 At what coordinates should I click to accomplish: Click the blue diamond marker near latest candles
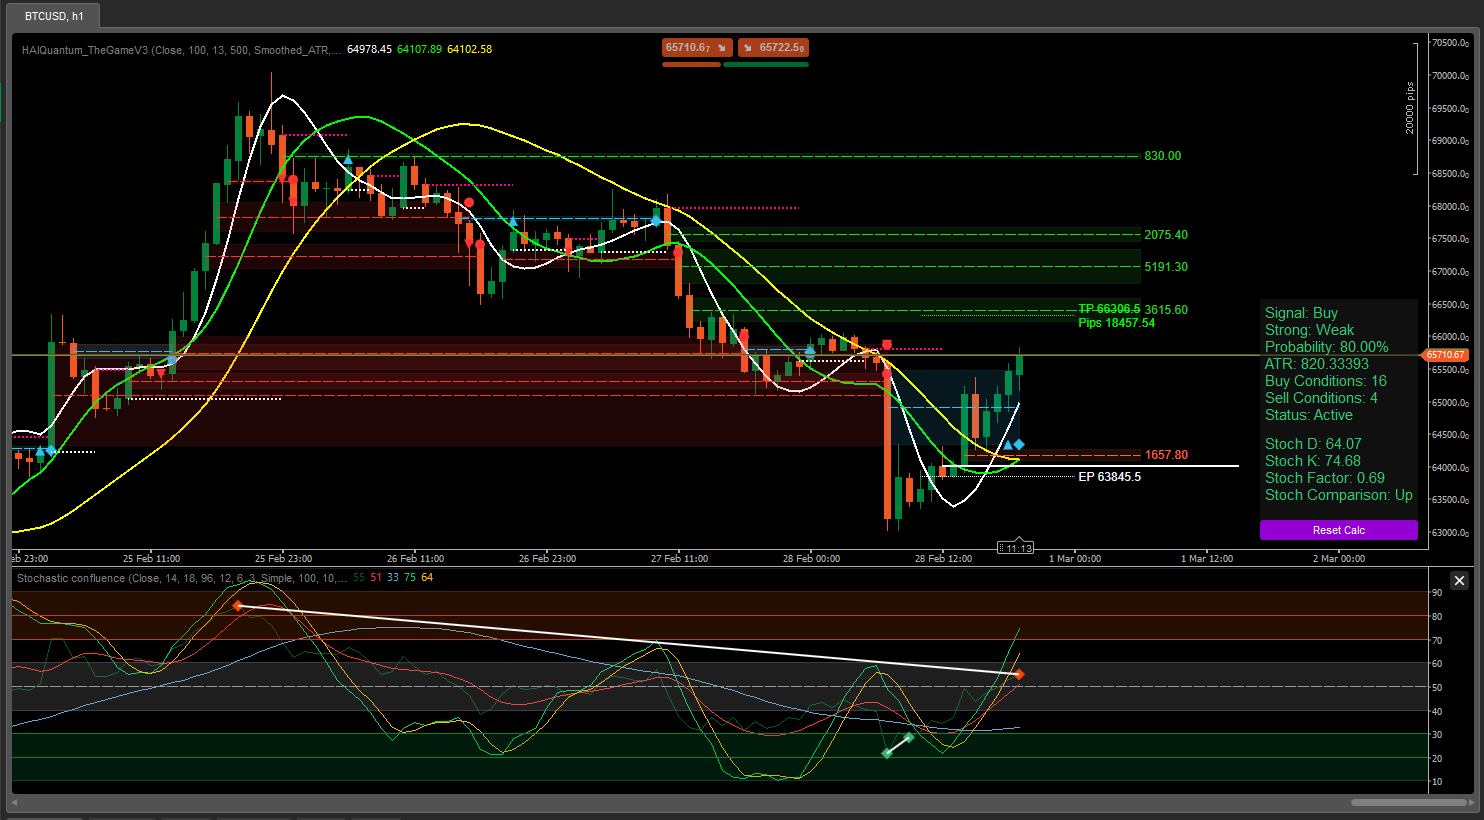[1019, 444]
